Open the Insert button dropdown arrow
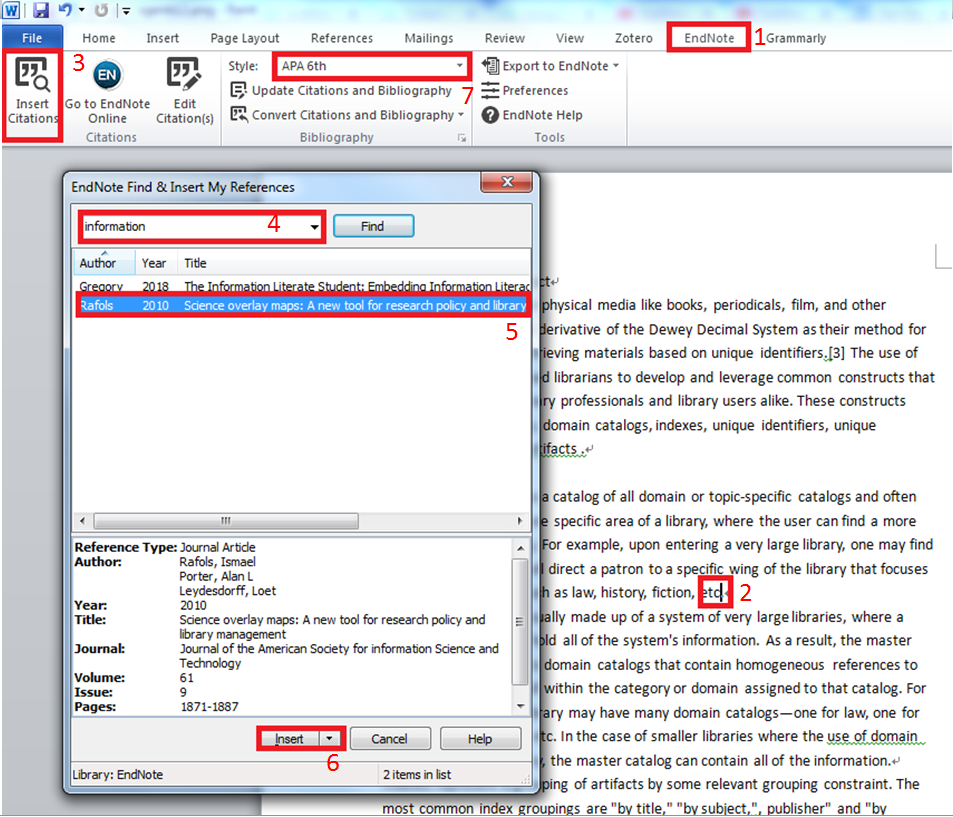 point(329,739)
